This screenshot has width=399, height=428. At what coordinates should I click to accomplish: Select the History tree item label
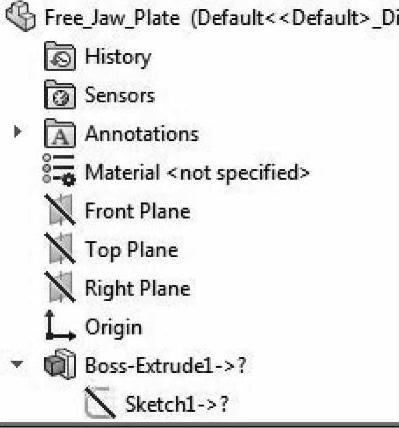(118, 57)
